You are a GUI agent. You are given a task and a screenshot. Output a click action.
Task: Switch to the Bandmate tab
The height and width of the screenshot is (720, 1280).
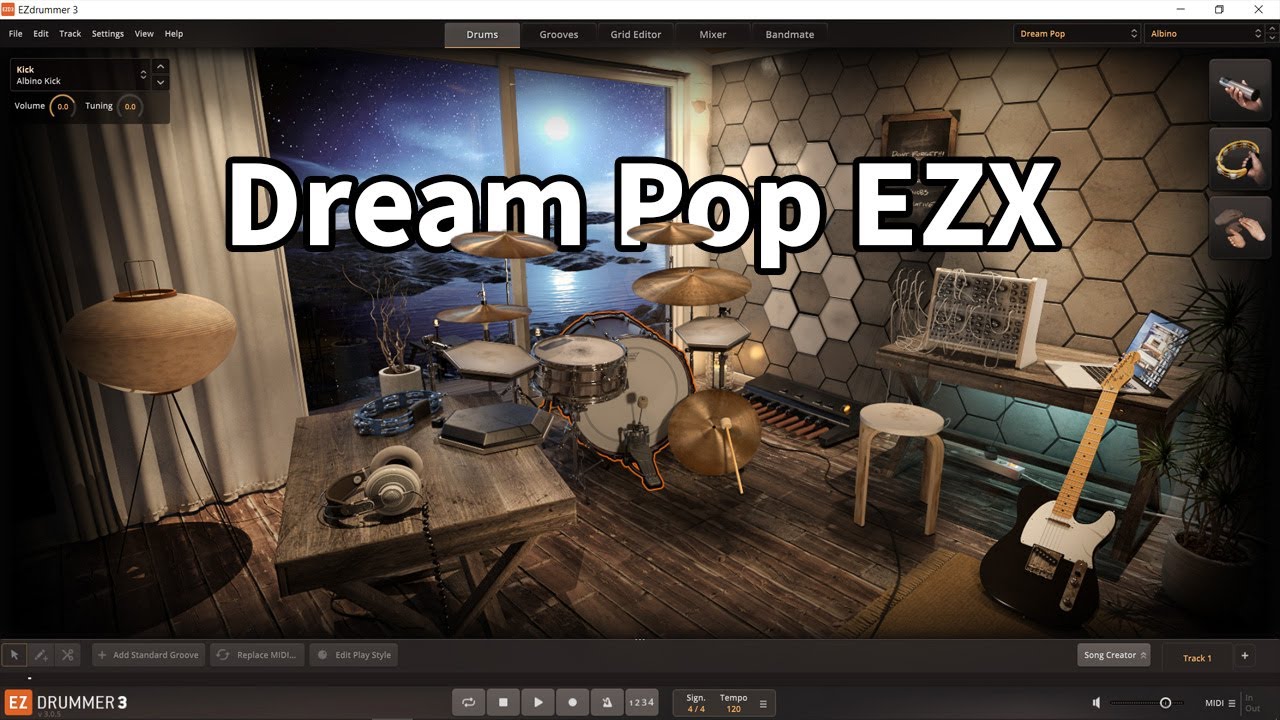[790, 34]
